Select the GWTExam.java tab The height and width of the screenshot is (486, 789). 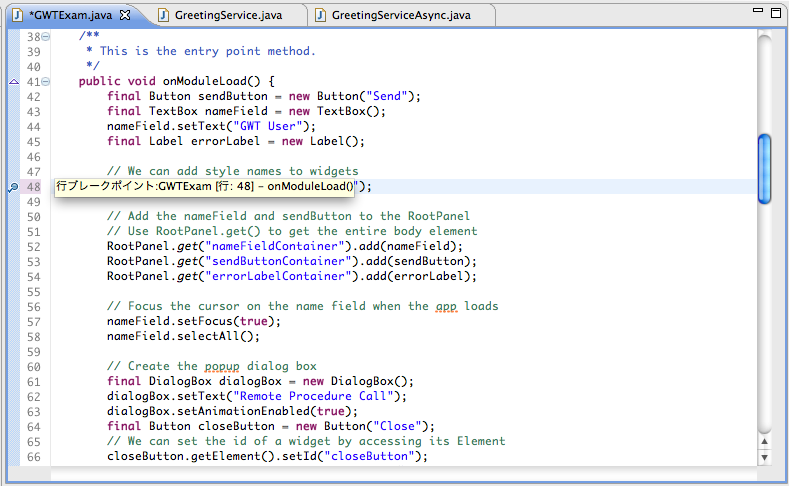70,15
